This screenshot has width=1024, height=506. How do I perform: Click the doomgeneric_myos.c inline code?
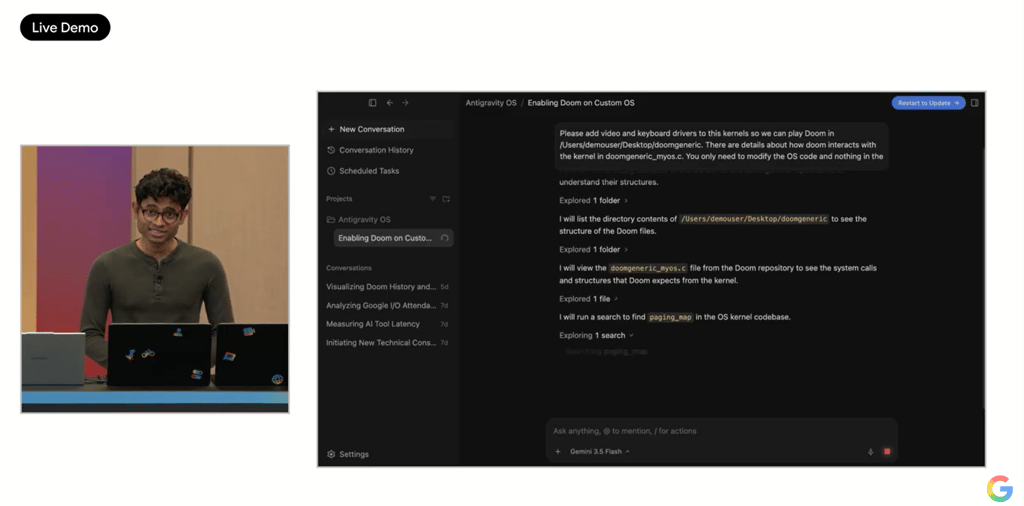point(648,268)
